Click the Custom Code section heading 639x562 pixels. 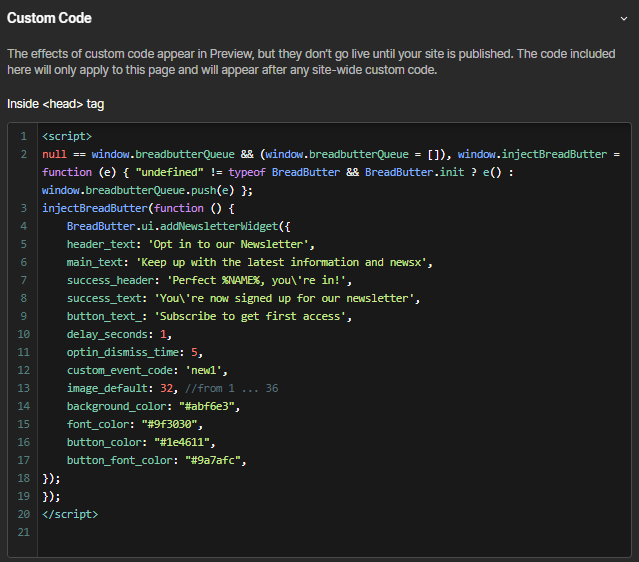(x=49, y=18)
